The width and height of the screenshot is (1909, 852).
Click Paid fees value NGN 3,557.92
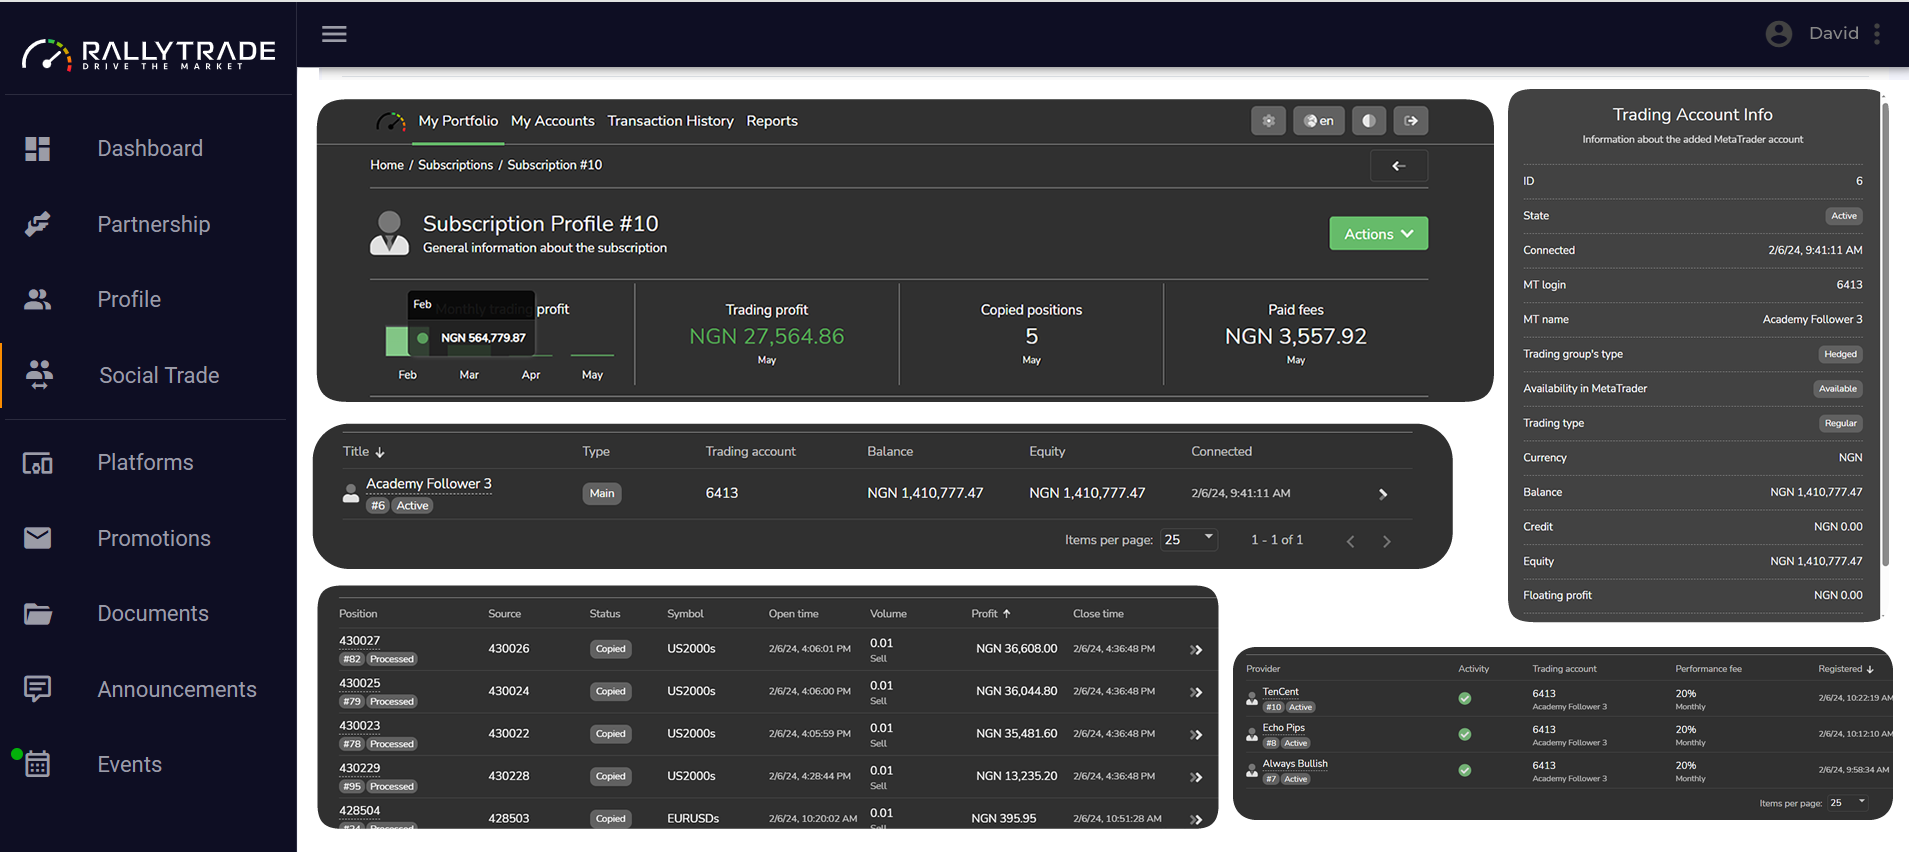coord(1295,337)
